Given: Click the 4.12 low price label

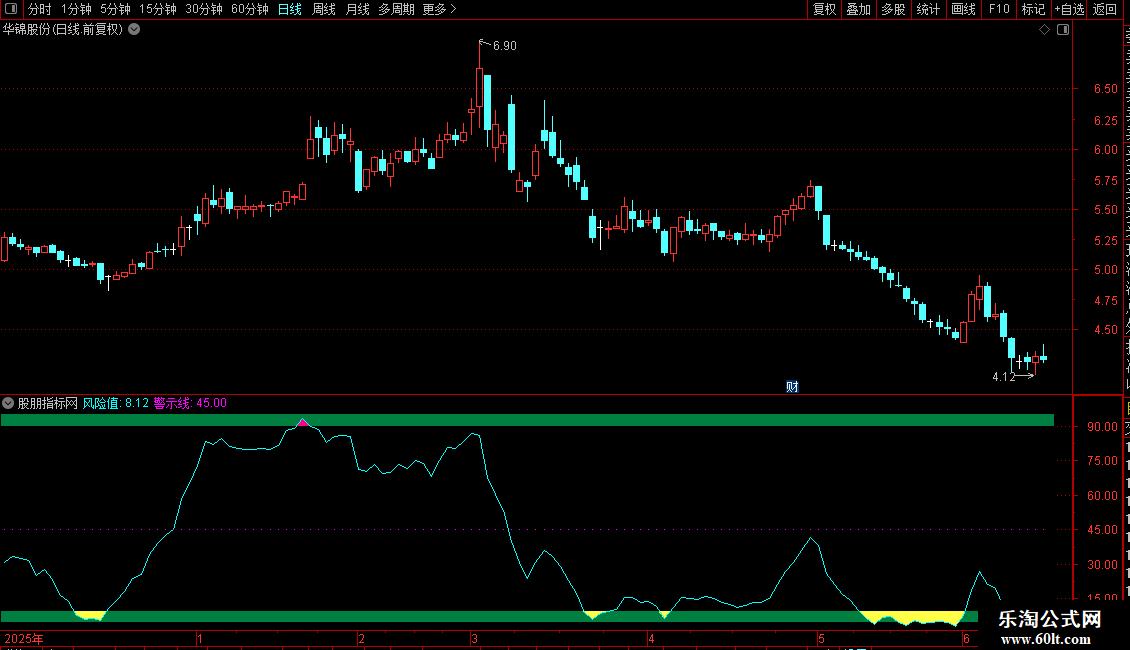Looking at the screenshot, I should (x=1004, y=377).
